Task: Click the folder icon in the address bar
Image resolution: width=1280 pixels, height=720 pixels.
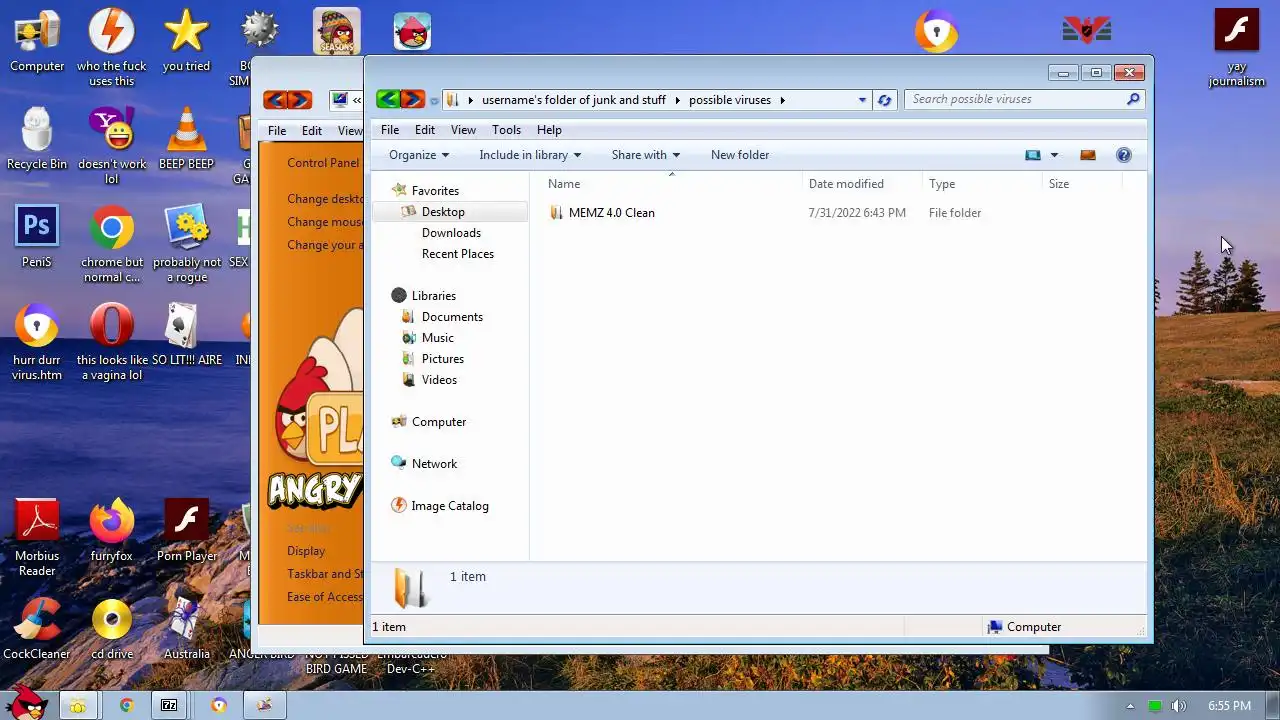Action: (452, 99)
